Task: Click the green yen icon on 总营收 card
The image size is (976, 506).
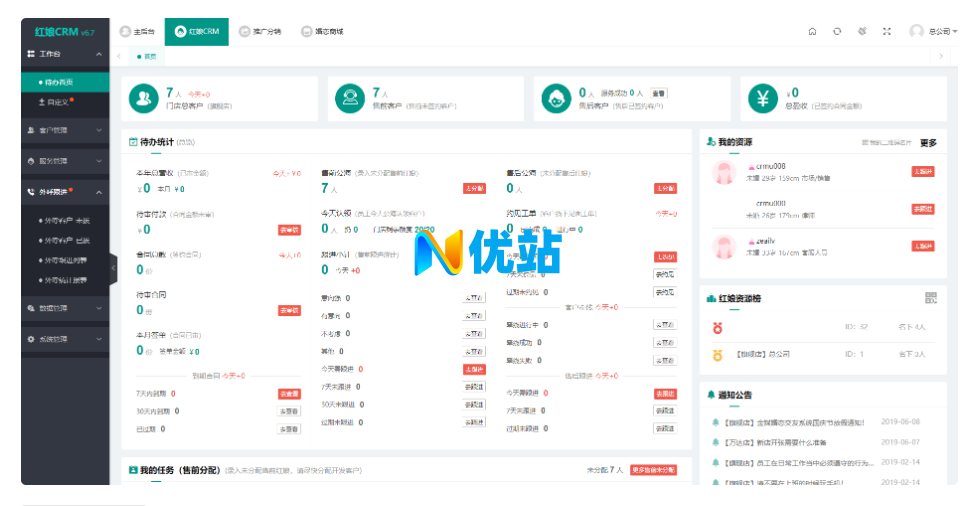Action: (x=763, y=98)
